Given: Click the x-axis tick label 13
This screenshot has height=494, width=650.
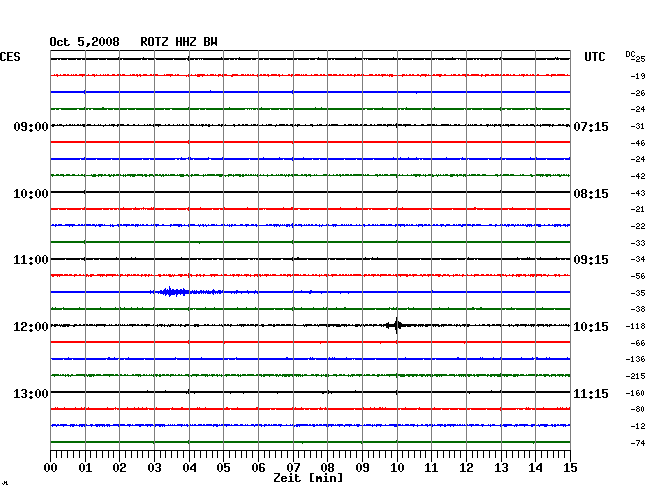Looking at the screenshot, I should pyautogui.click(x=501, y=467).
